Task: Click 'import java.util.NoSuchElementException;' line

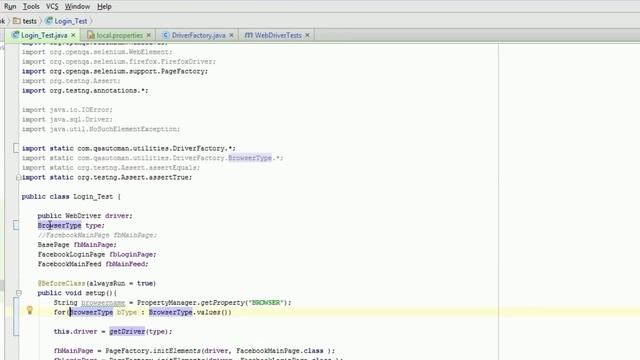Action: [x=101, y=129]
